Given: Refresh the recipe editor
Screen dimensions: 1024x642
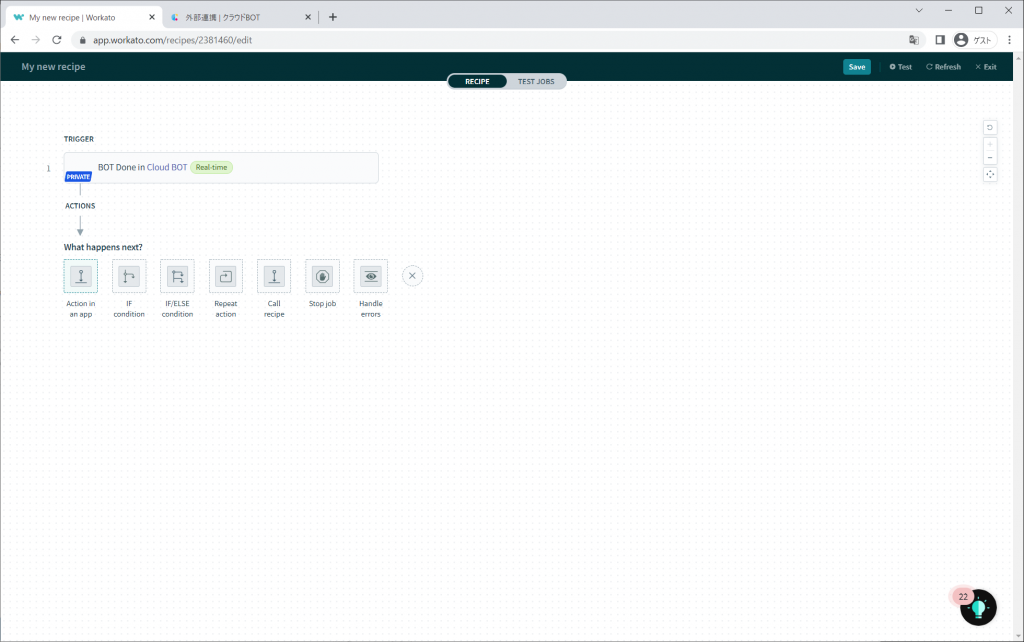Looking at the screenshot, I should 943,67.
